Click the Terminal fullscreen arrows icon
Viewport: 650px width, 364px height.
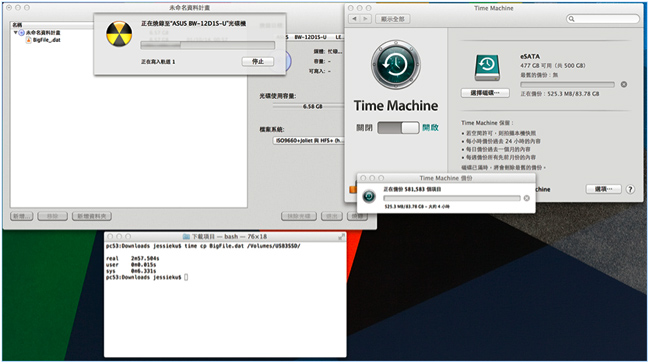[x=341, y=236]
